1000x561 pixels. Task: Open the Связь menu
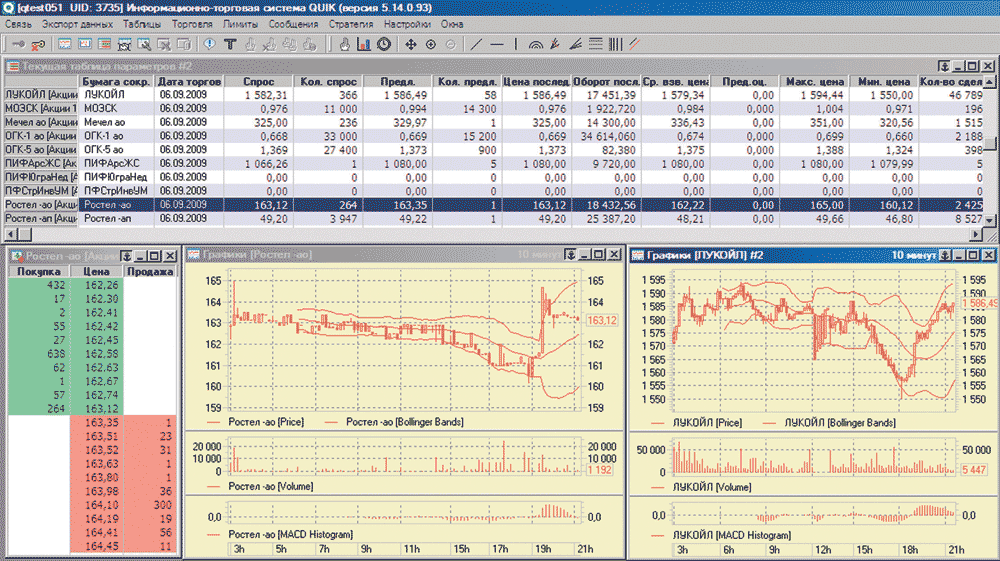point(18,24)
